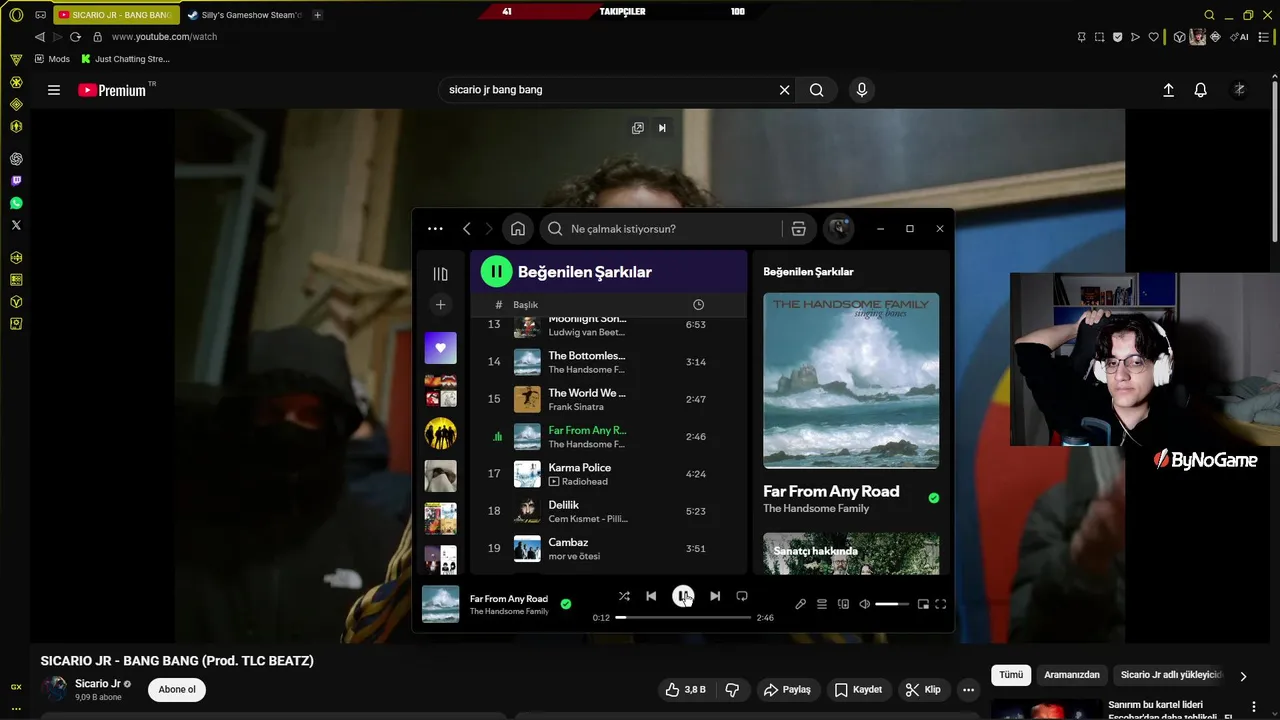Screen dimensions: 1280x720
Task: Pause playback with the white pause button
Action: (x=683, y=596)
